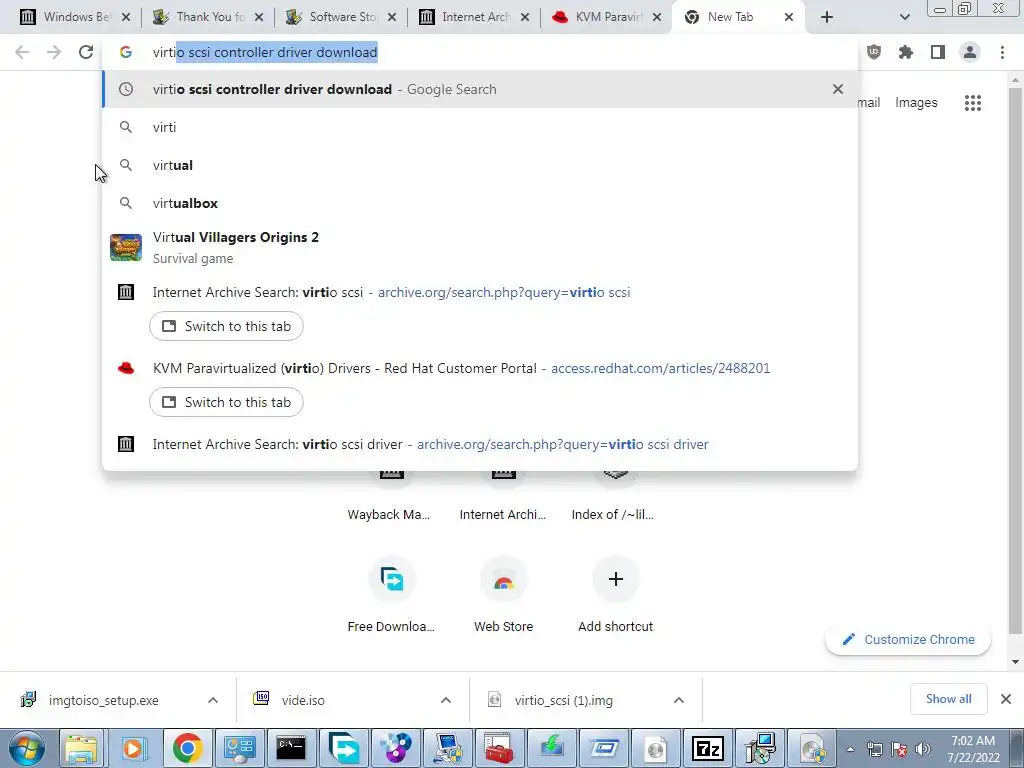Open Windows Explorer from taskbar
Viewport: 1024px width, 768px height.
click(80, 748)
